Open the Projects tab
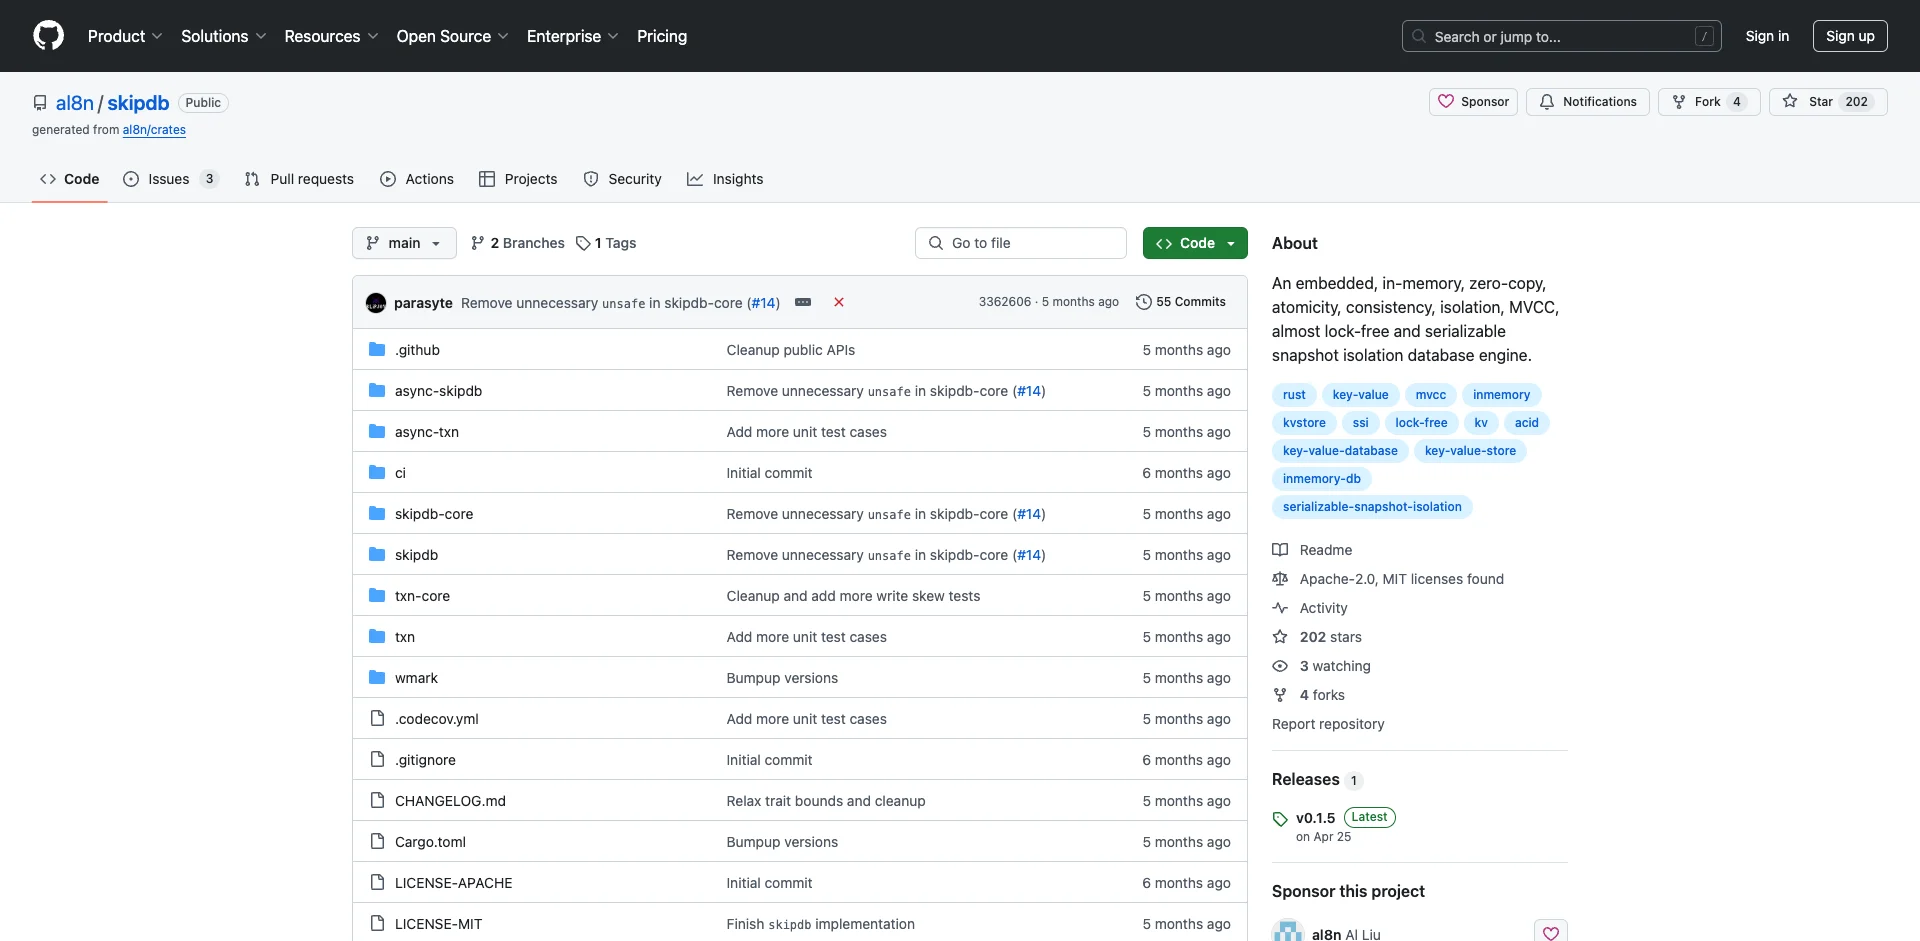The height and width of the screenshot is (941, 1920). [x=518, y=179]
